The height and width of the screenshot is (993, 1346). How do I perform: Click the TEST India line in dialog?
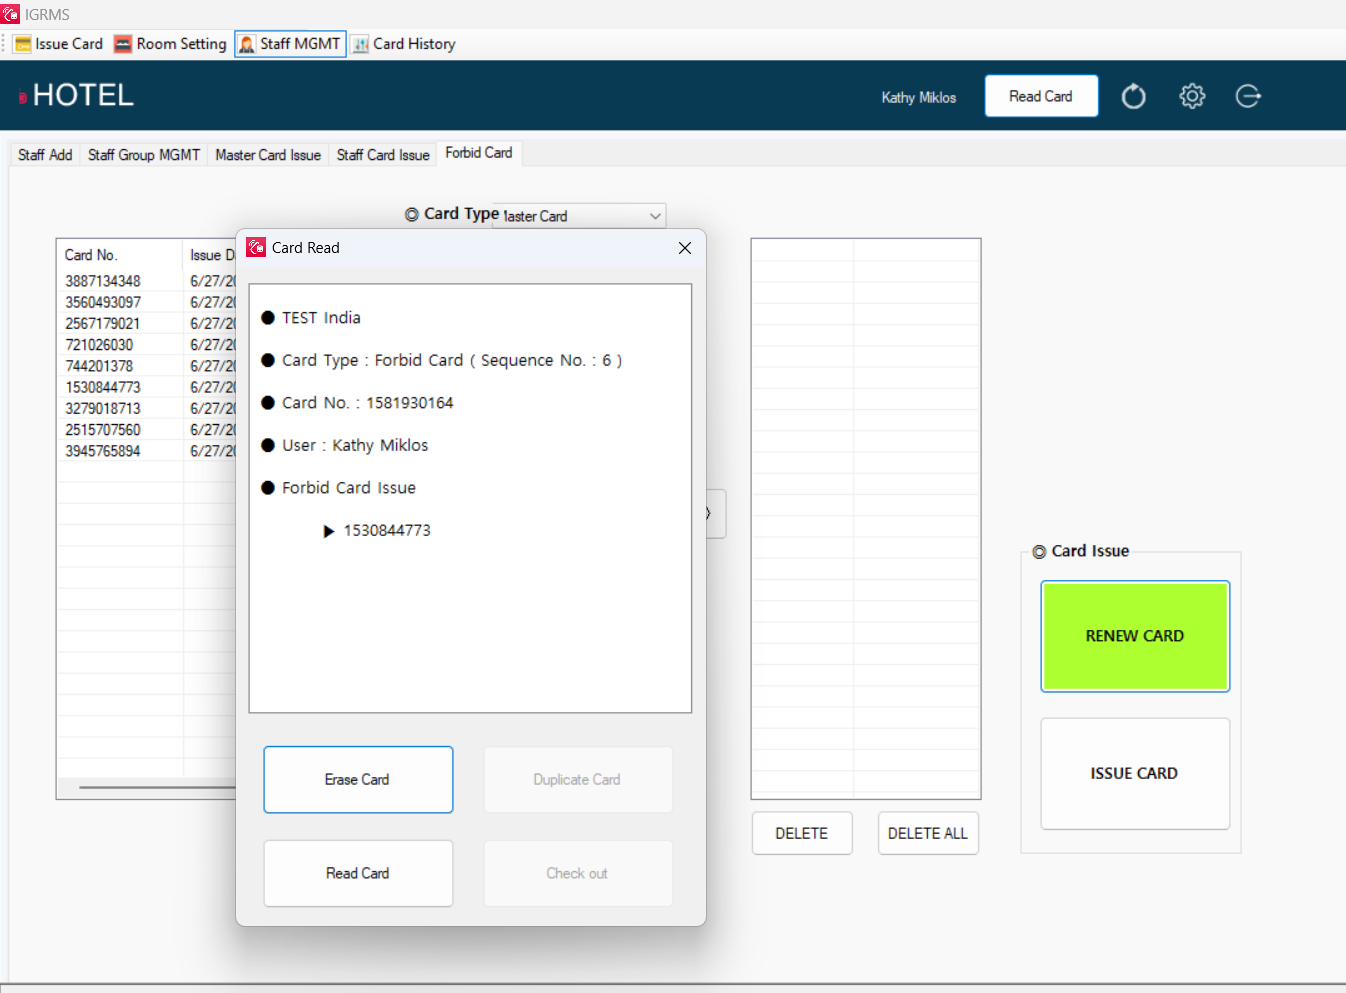(321, 318)
